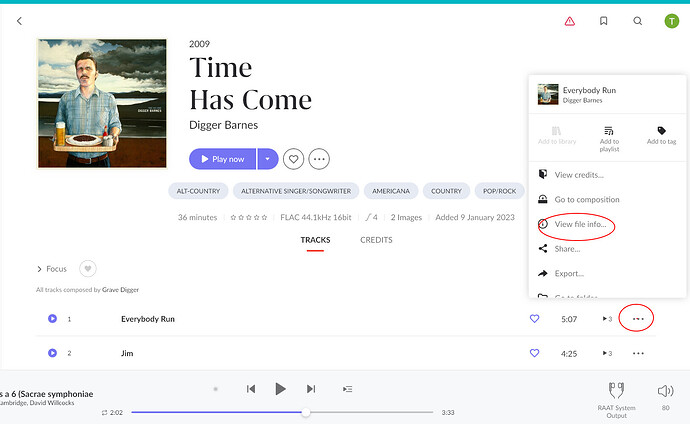This screenshot has width=690, height=424.
Task: Open play count indicator for Jim
Action: 607,353
